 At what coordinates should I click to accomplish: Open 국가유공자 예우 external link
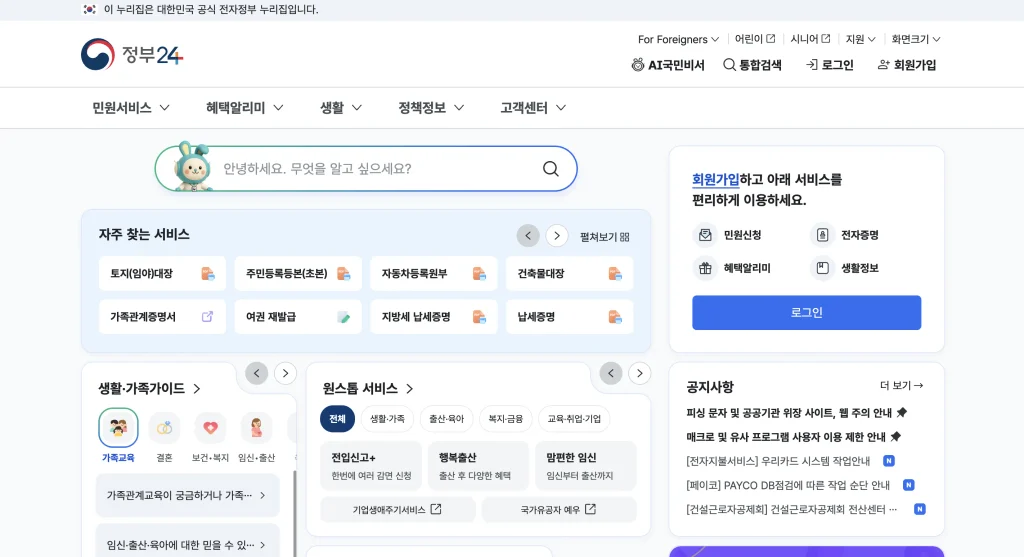pyautogui.click(x=558, y=509)
